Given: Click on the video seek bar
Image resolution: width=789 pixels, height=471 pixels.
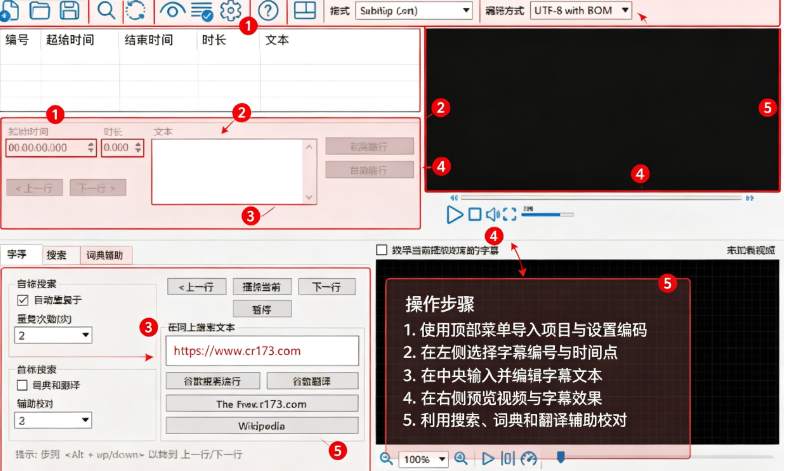Looking at the screenshot, I should pyautogui.click(x=601, y=198).
